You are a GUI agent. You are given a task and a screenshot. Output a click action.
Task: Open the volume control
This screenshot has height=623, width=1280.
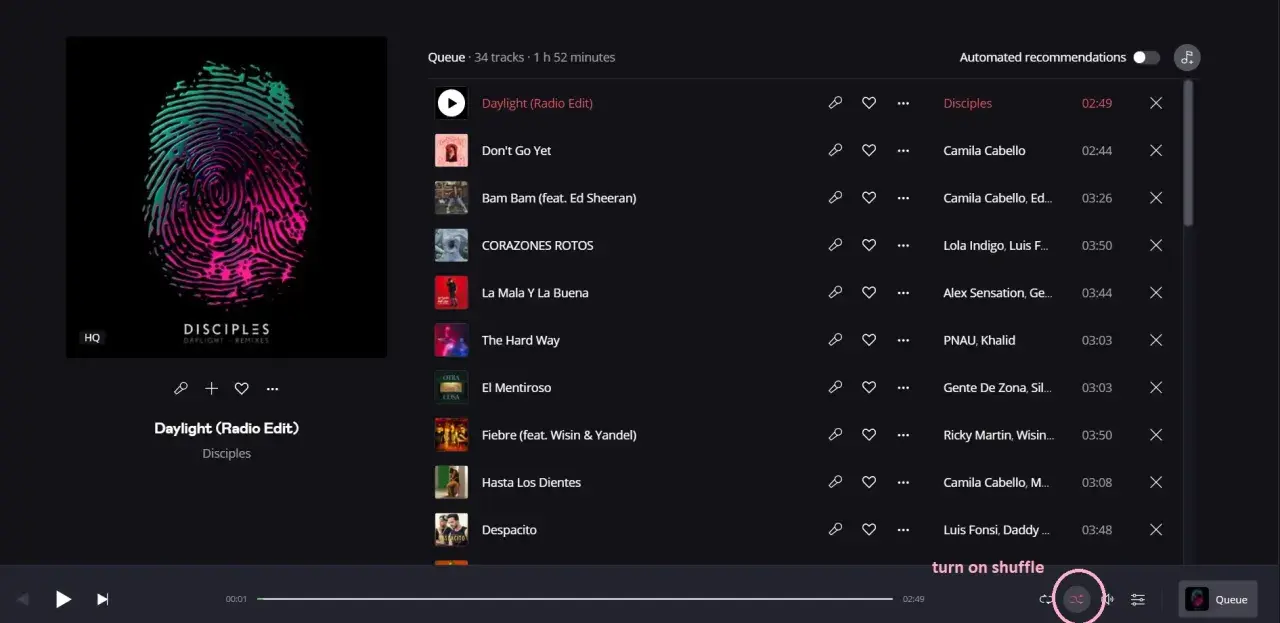coord(1107,599)
